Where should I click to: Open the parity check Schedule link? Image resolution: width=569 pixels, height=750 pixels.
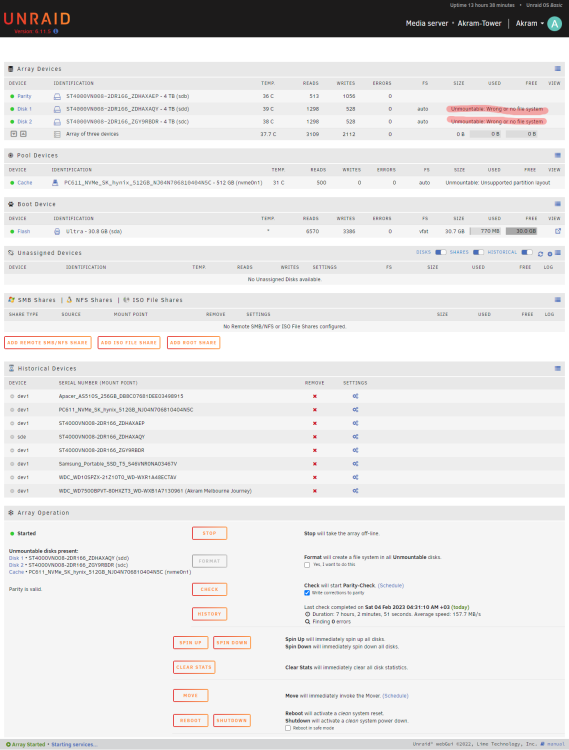click(391, 585)
